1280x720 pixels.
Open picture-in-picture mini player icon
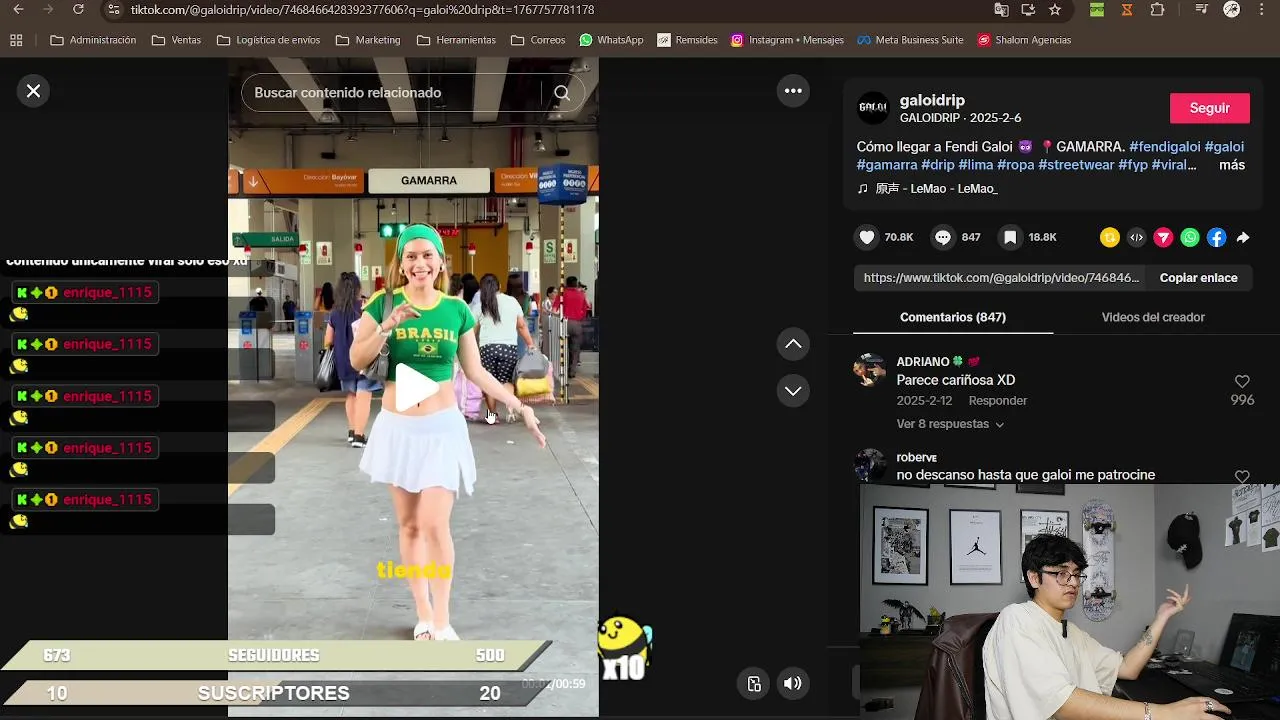[x=754, y=684]
